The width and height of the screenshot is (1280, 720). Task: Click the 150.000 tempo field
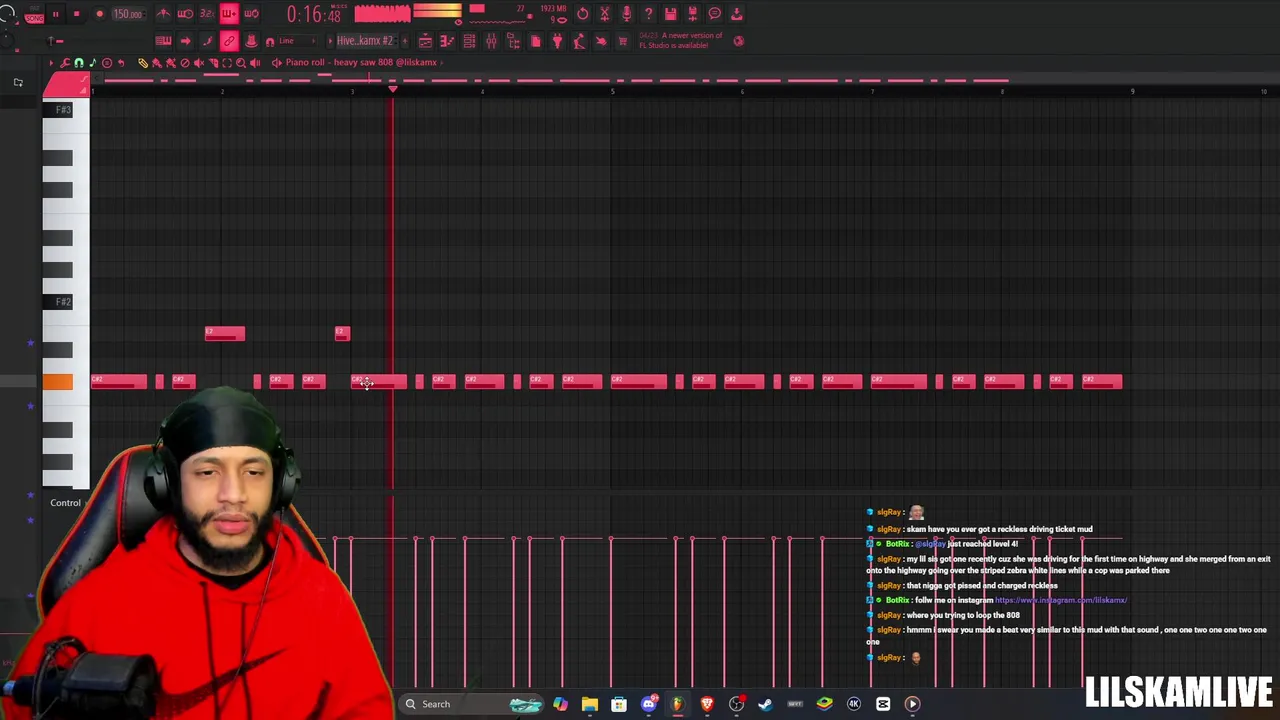(x=128, y=14)
